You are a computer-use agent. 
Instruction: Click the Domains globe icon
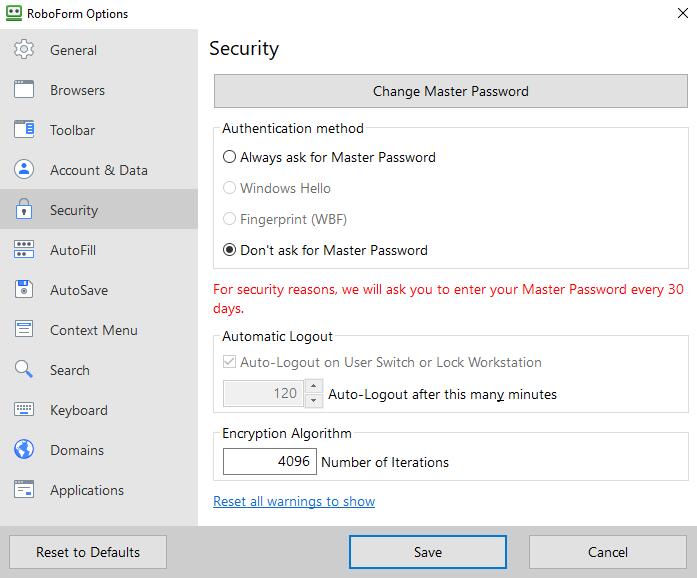point(25,450)
